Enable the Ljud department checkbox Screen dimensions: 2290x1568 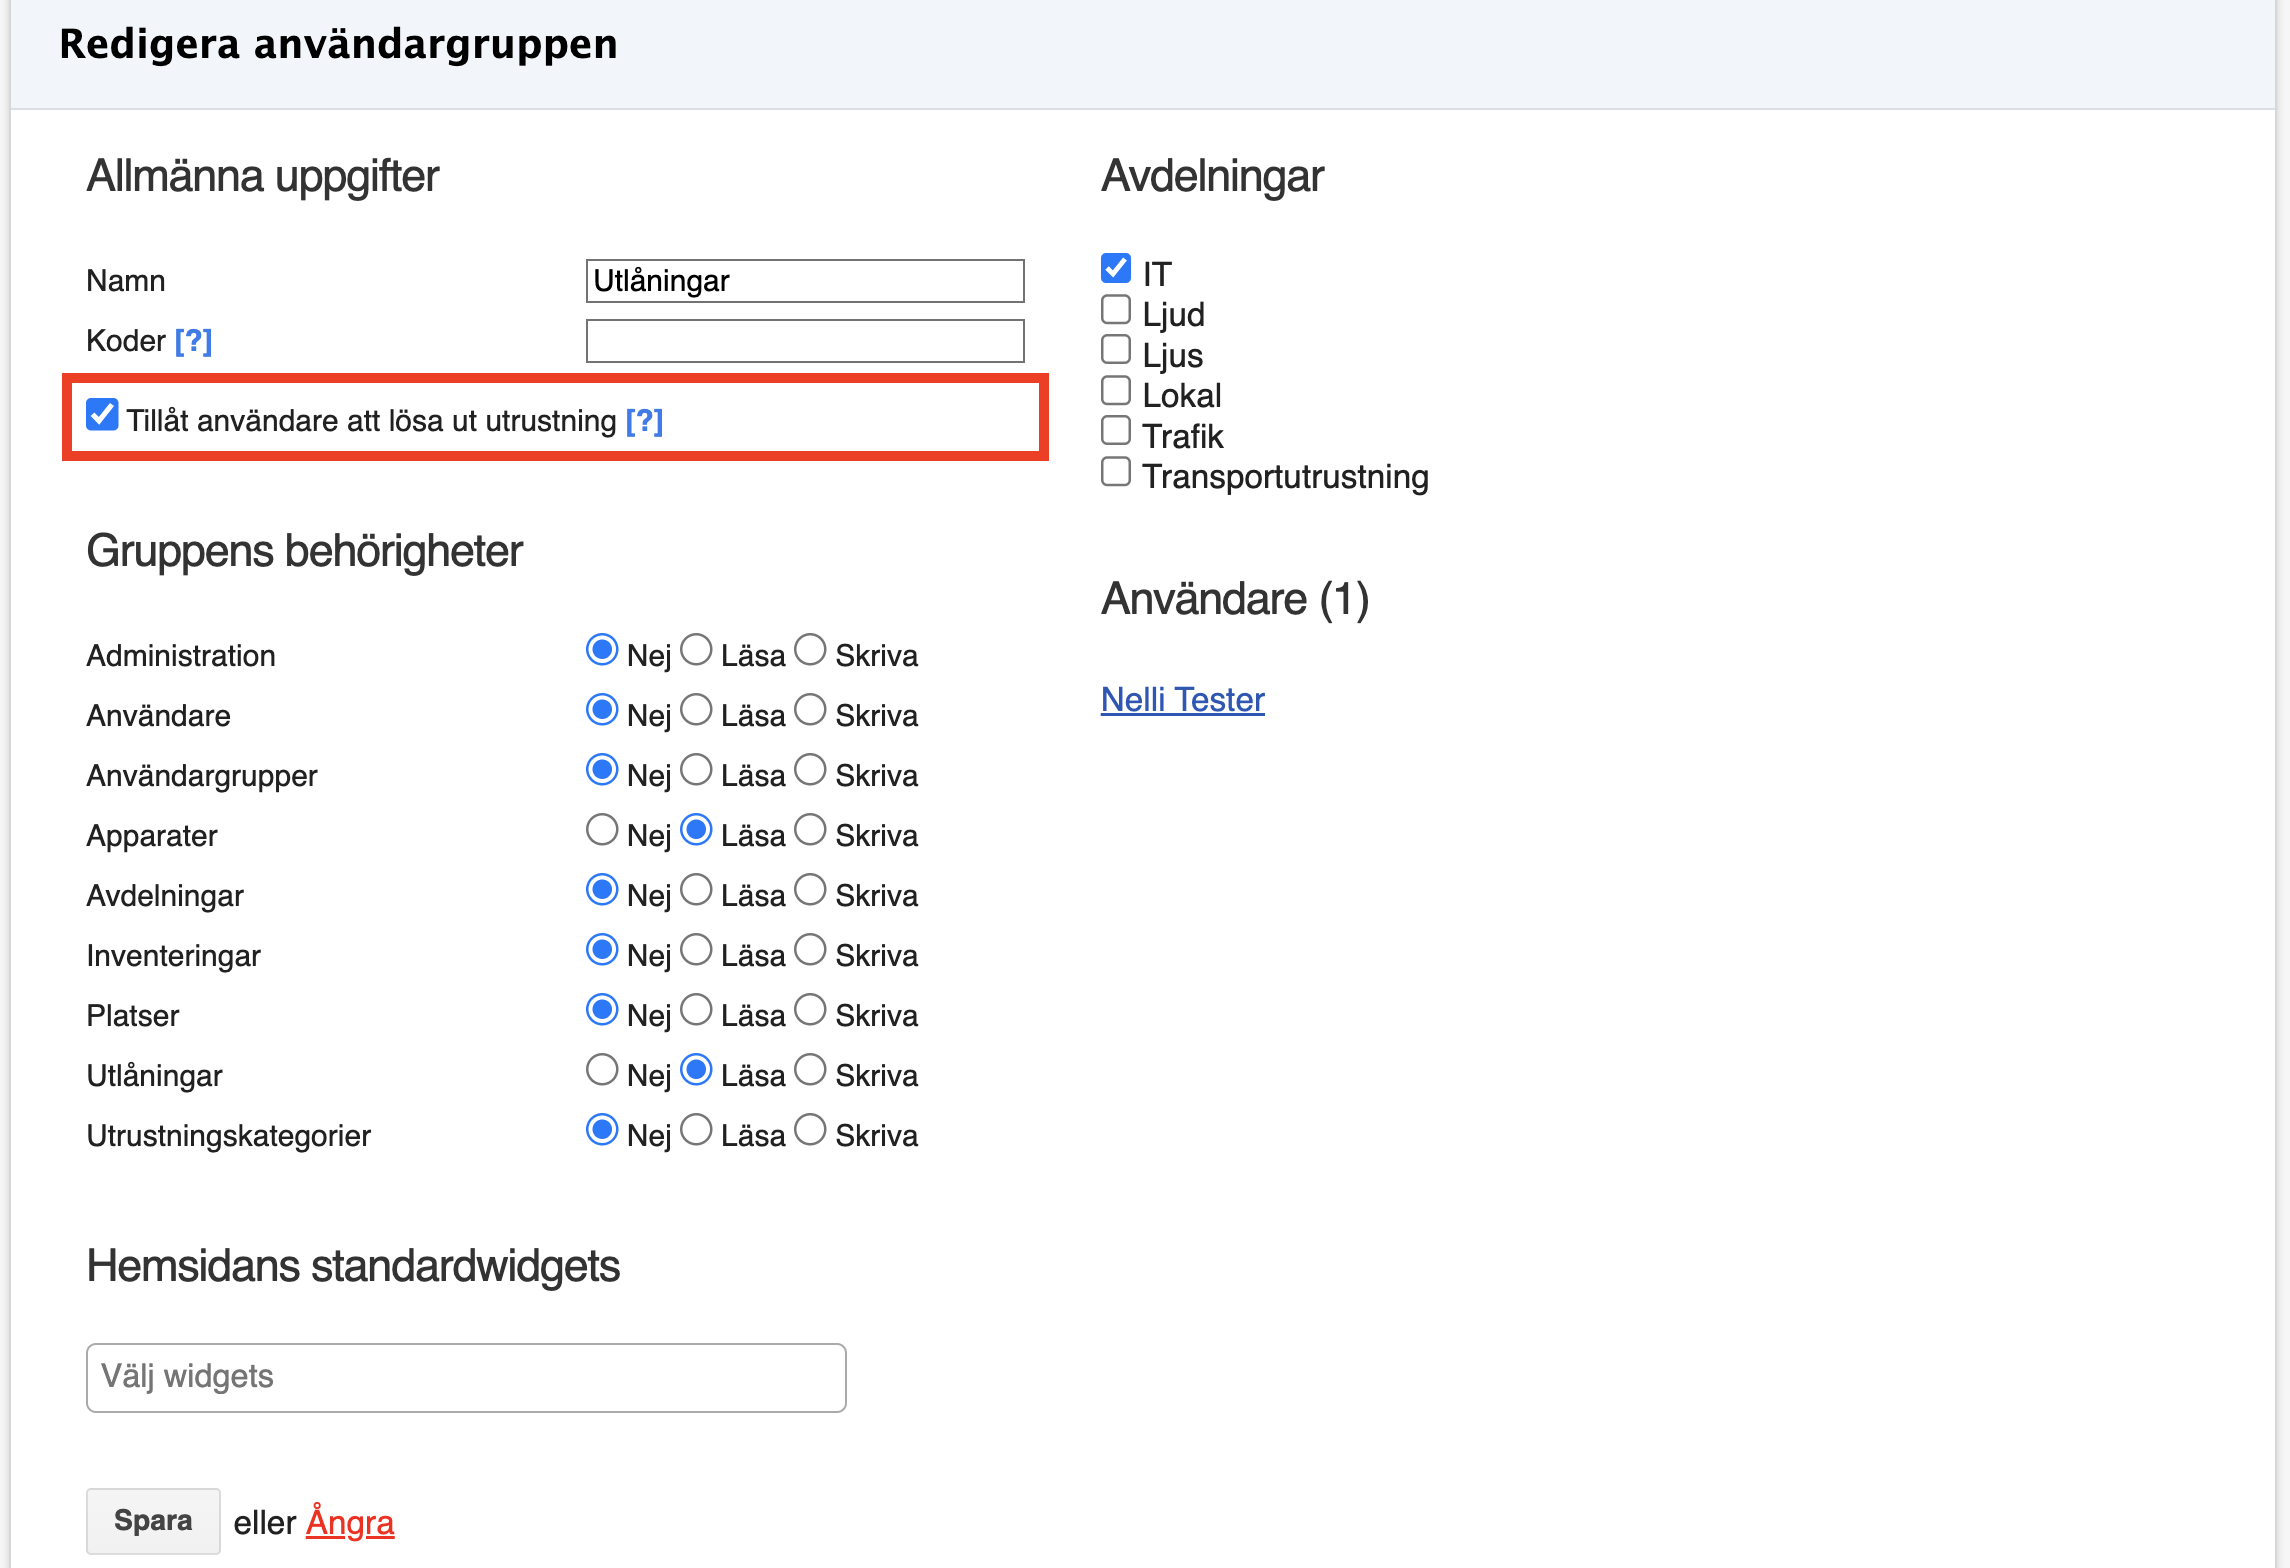1116,309
